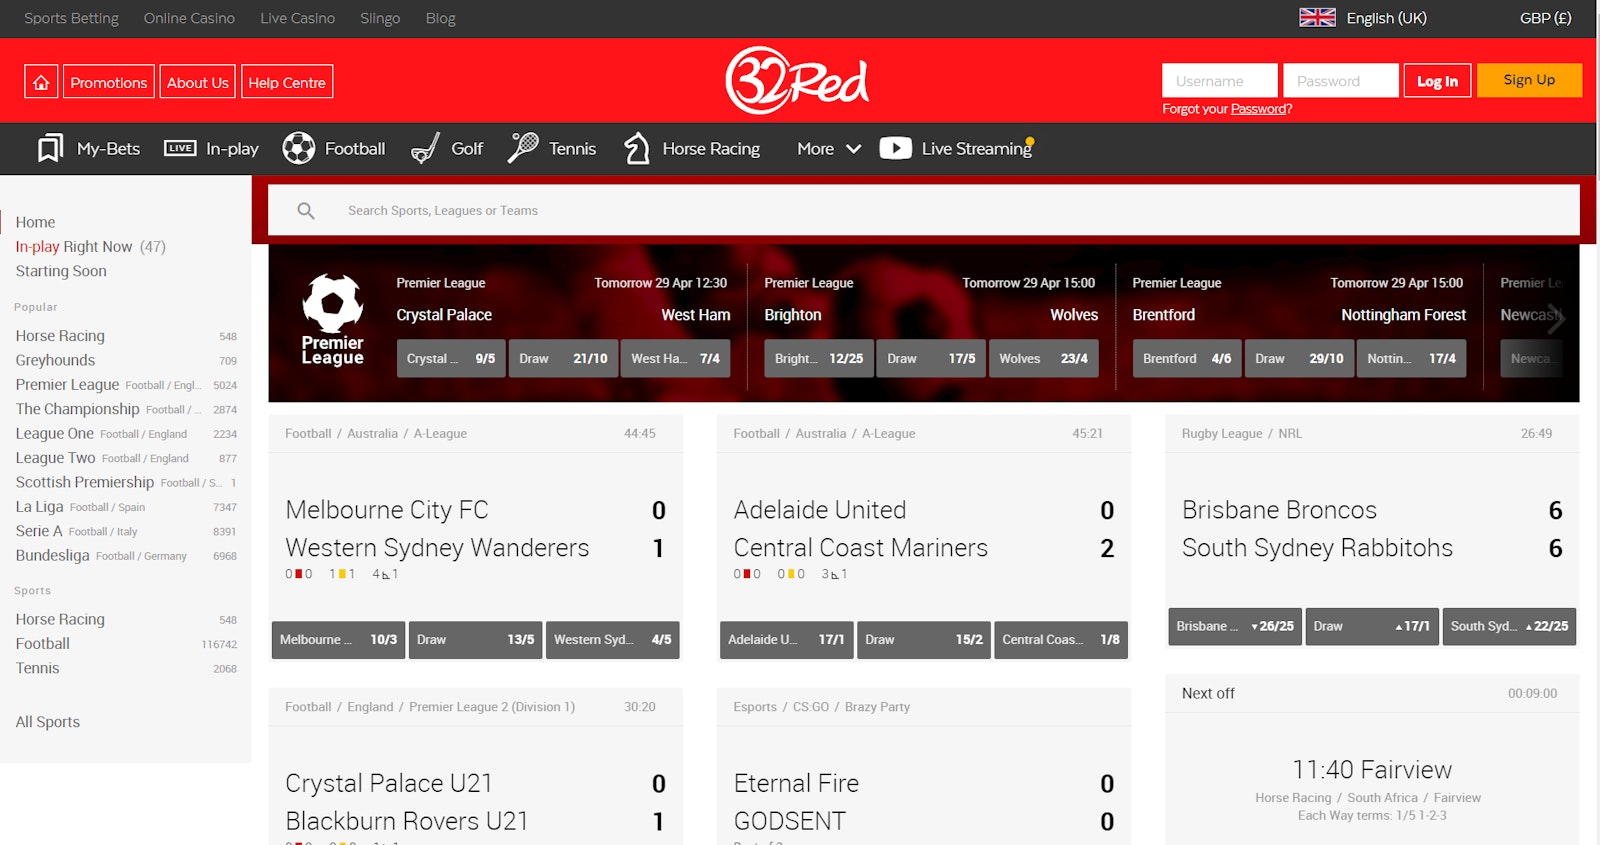Select the Tennis racket icon

(x=522, y=148)
